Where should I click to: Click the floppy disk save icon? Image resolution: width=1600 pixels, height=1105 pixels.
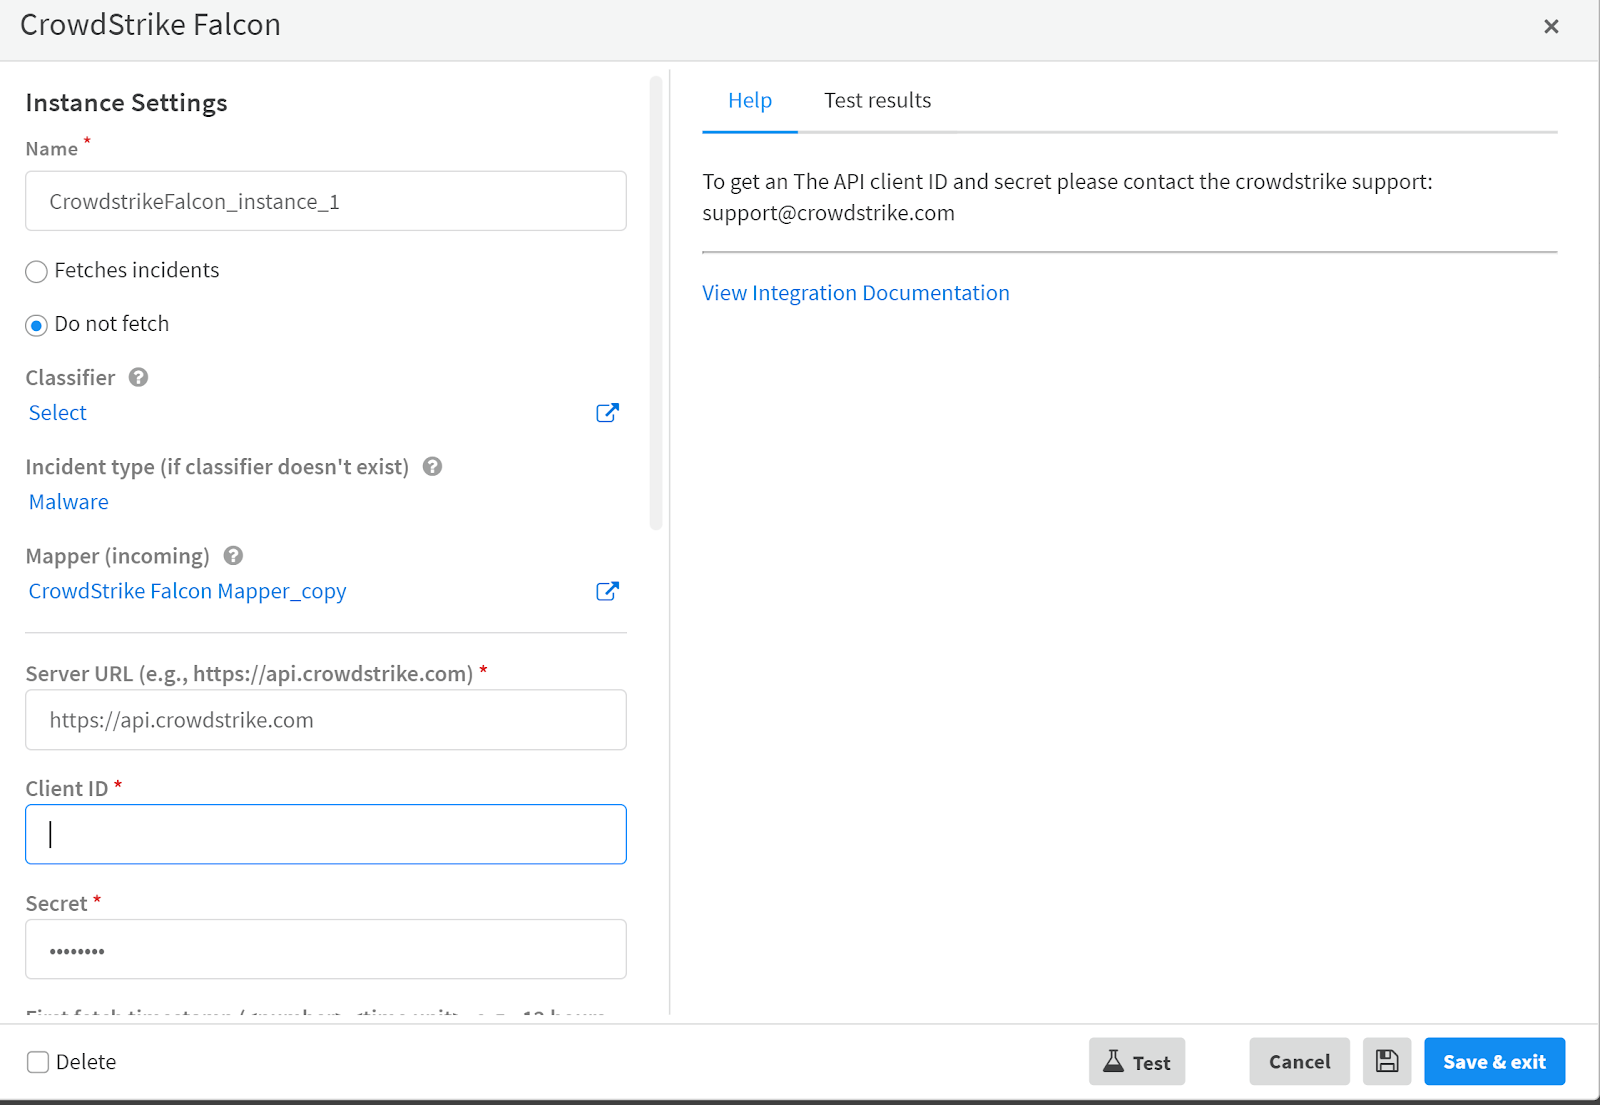[1386, 1061]
